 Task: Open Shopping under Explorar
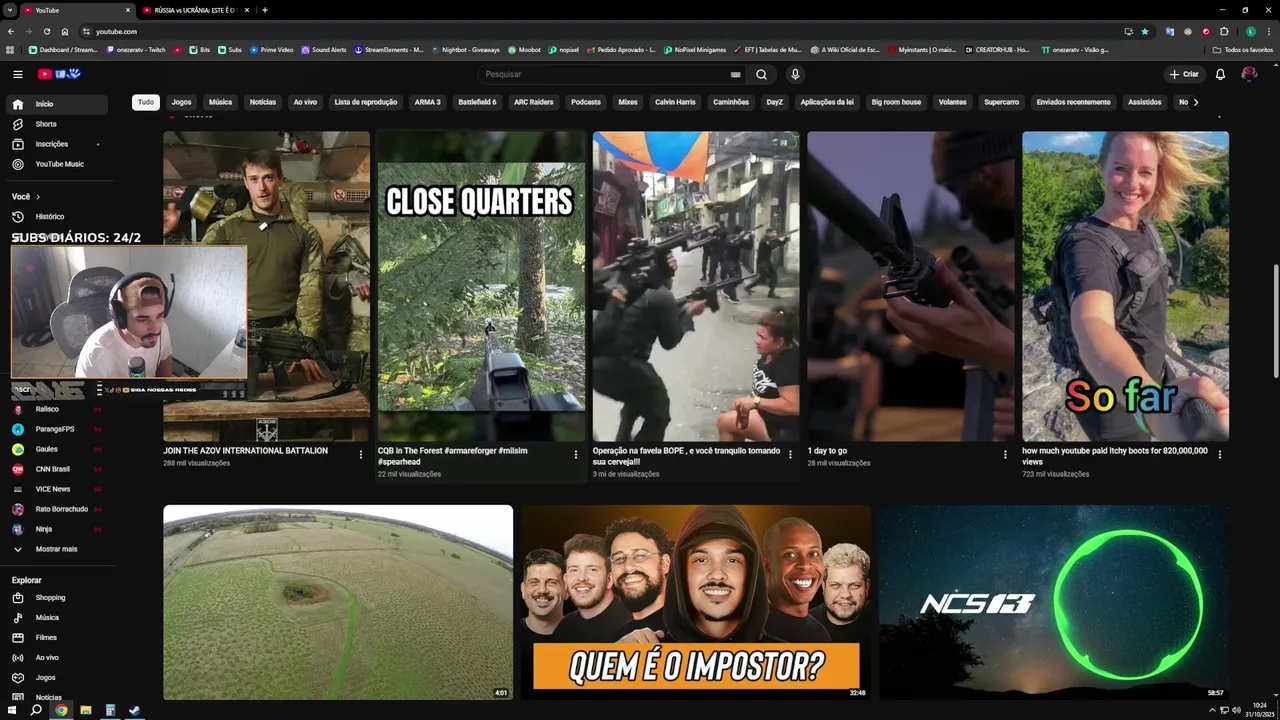coord(56,598)
